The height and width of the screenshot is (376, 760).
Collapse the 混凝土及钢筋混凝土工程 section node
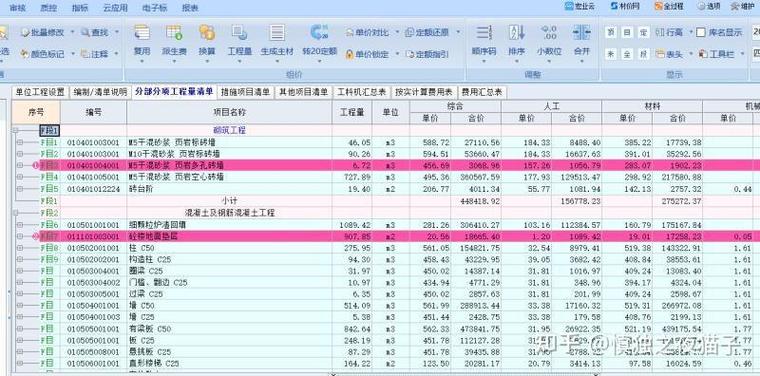pos(16,213)
